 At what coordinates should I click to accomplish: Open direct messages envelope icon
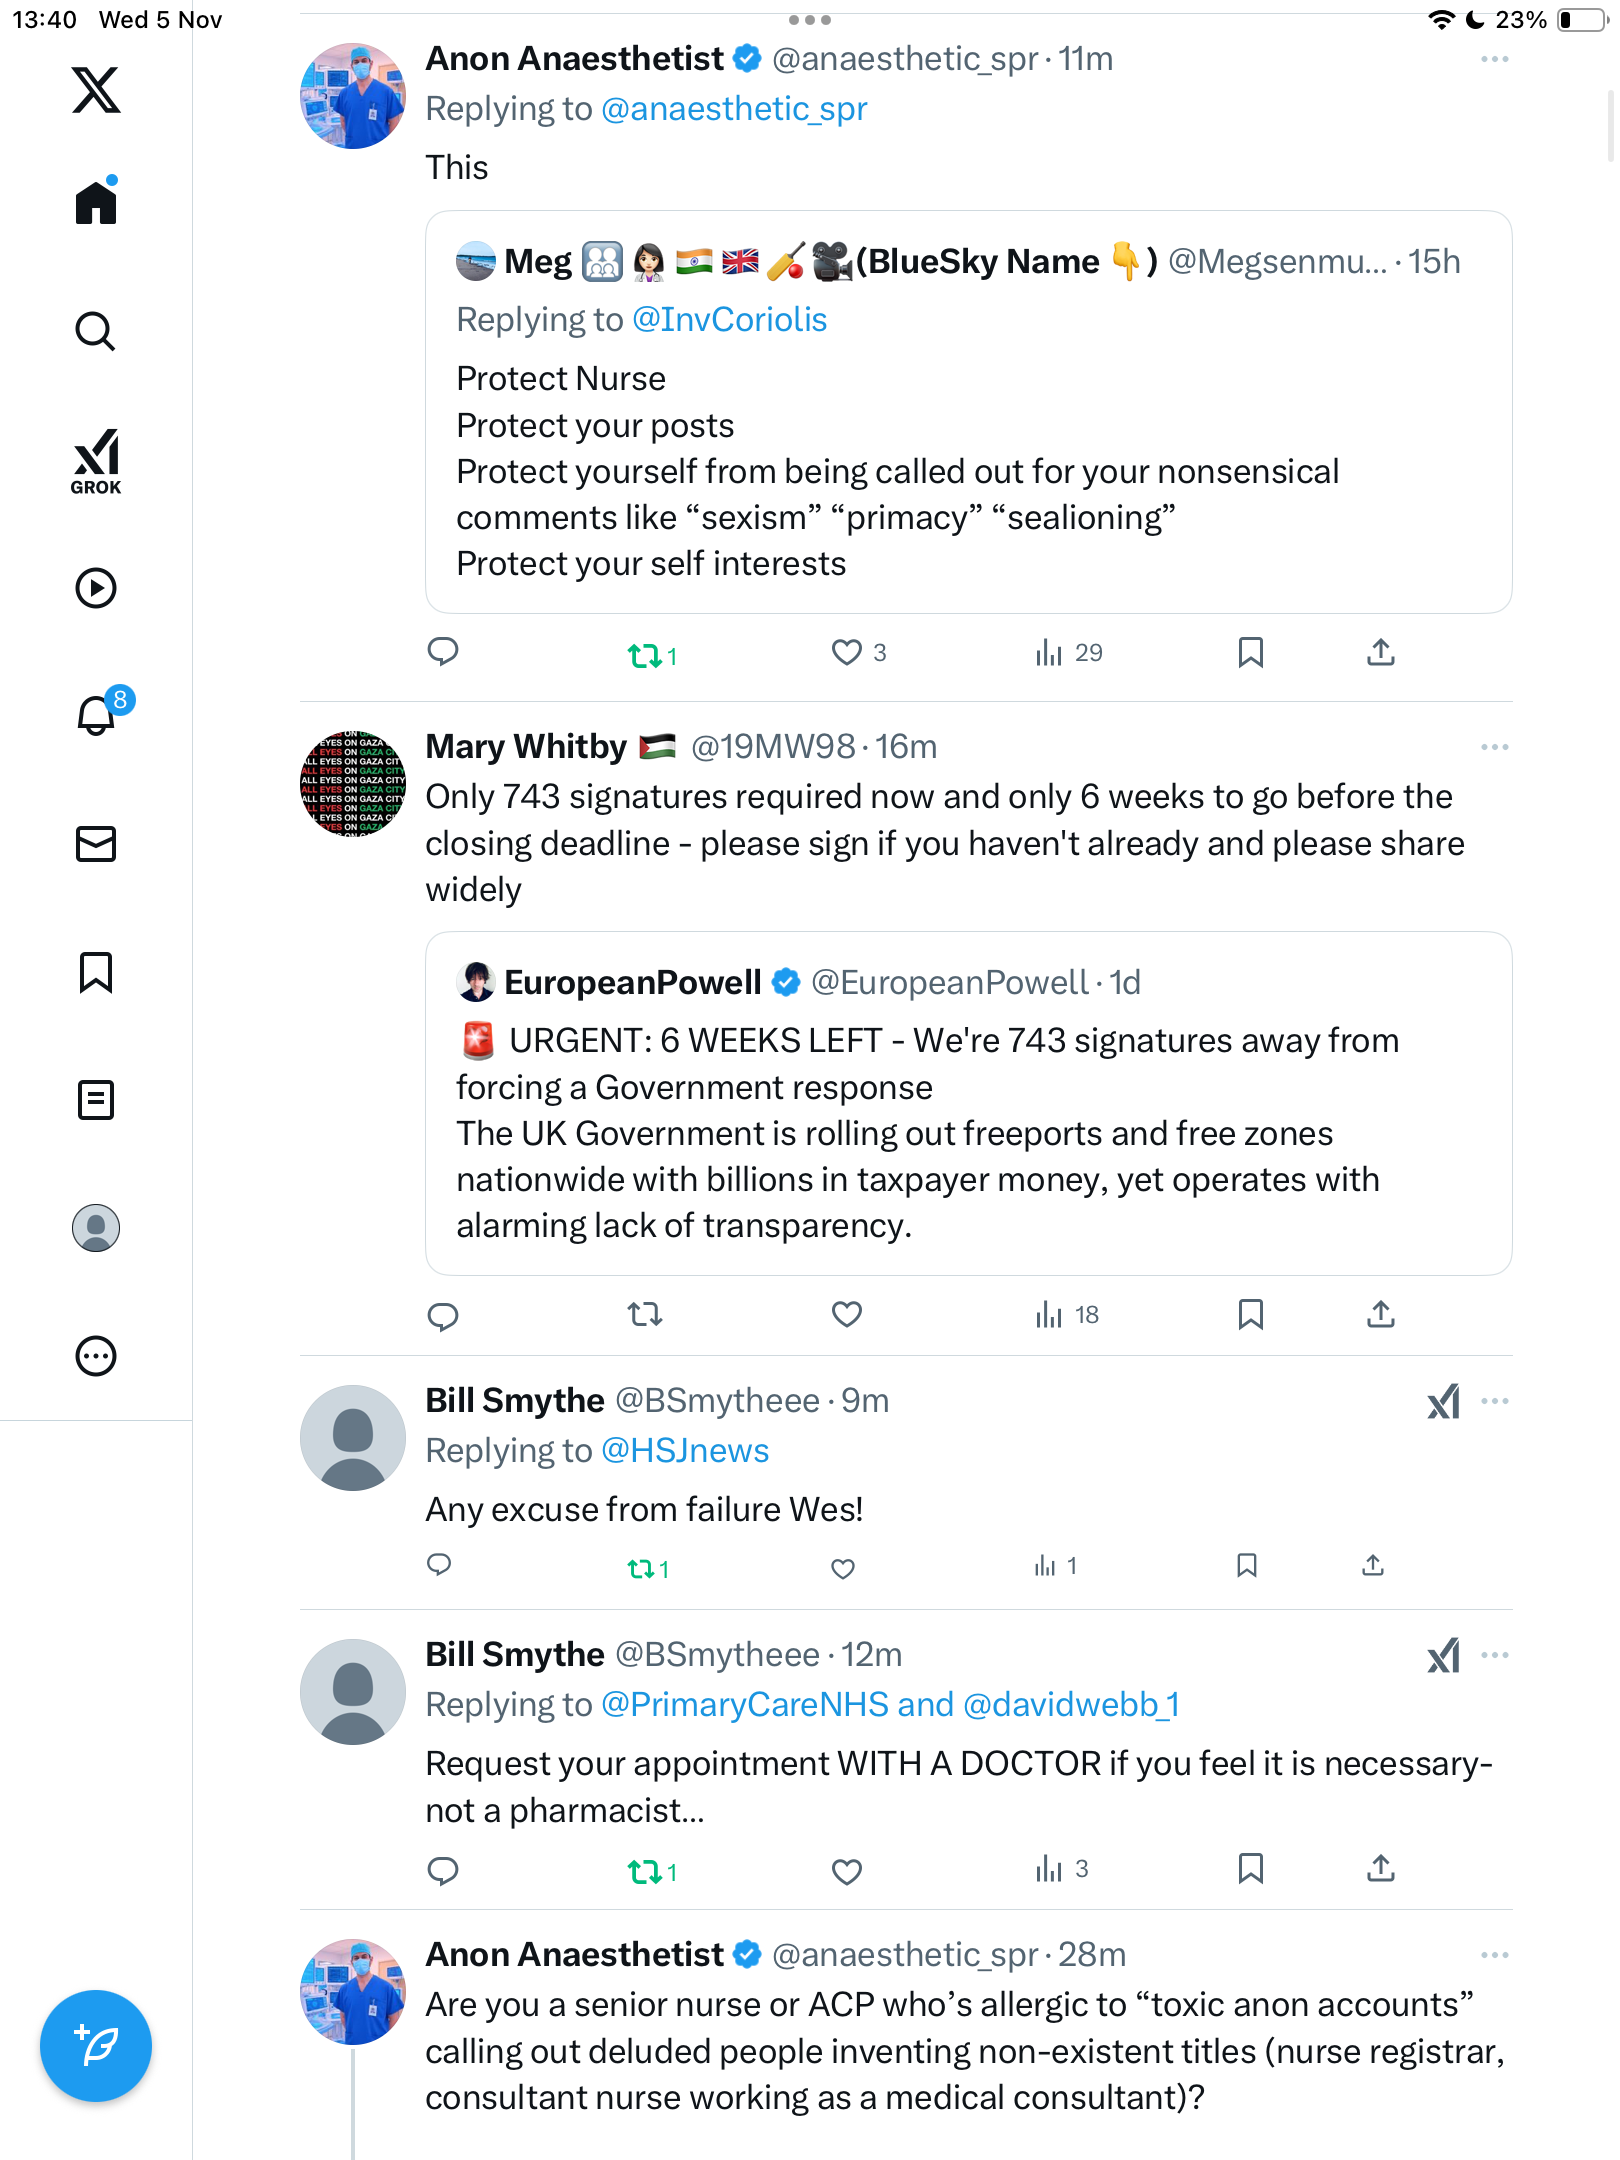96,844
